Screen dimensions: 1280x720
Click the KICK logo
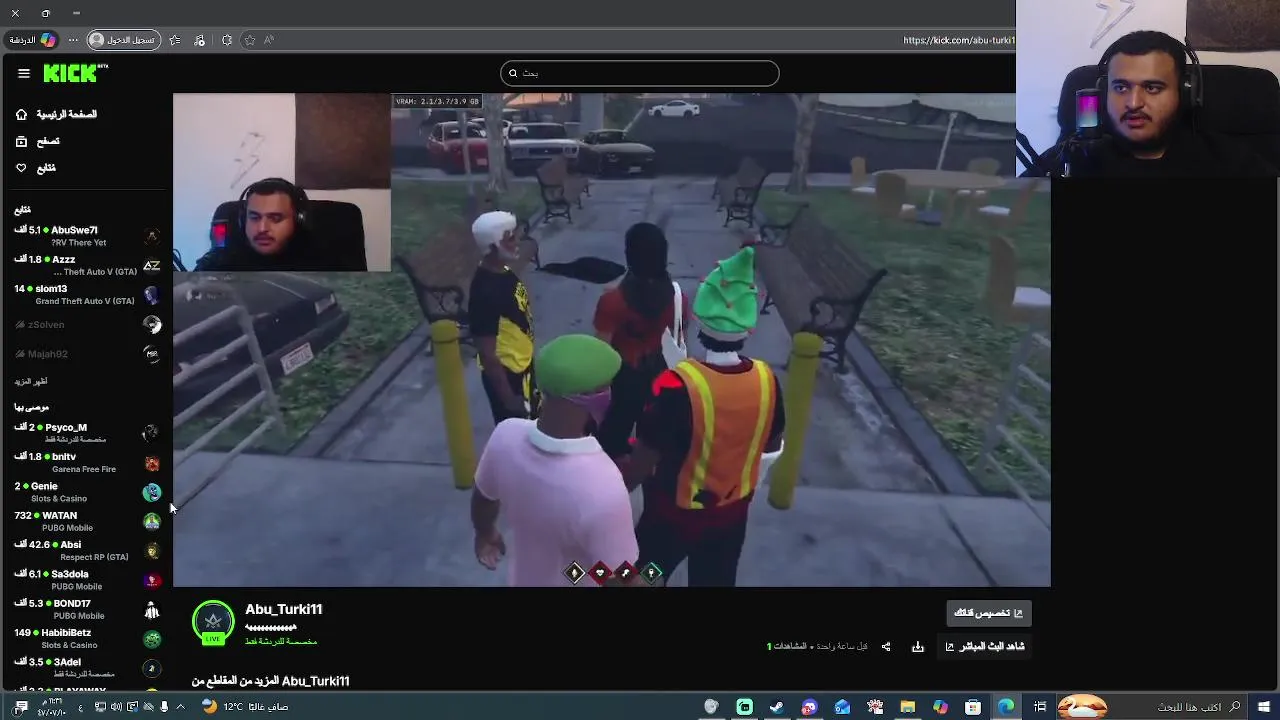tap(76, 73)
